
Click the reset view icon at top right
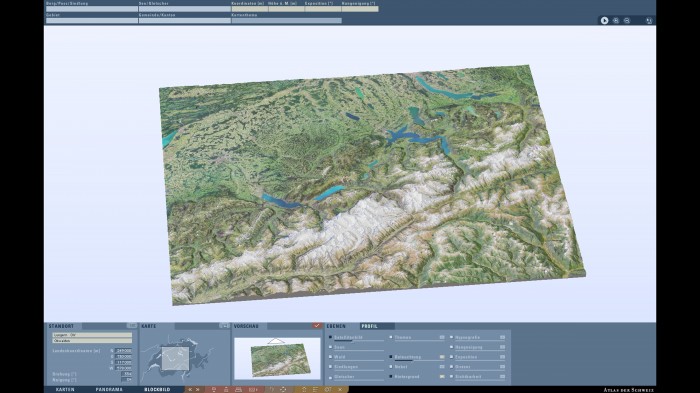(649, 21)
